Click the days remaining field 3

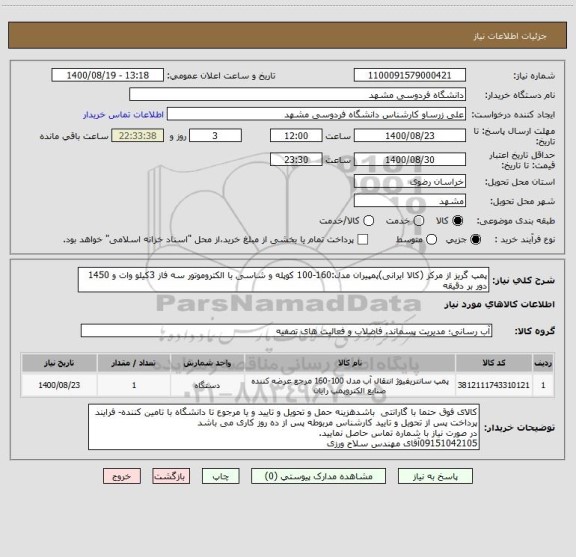[215, 136]
